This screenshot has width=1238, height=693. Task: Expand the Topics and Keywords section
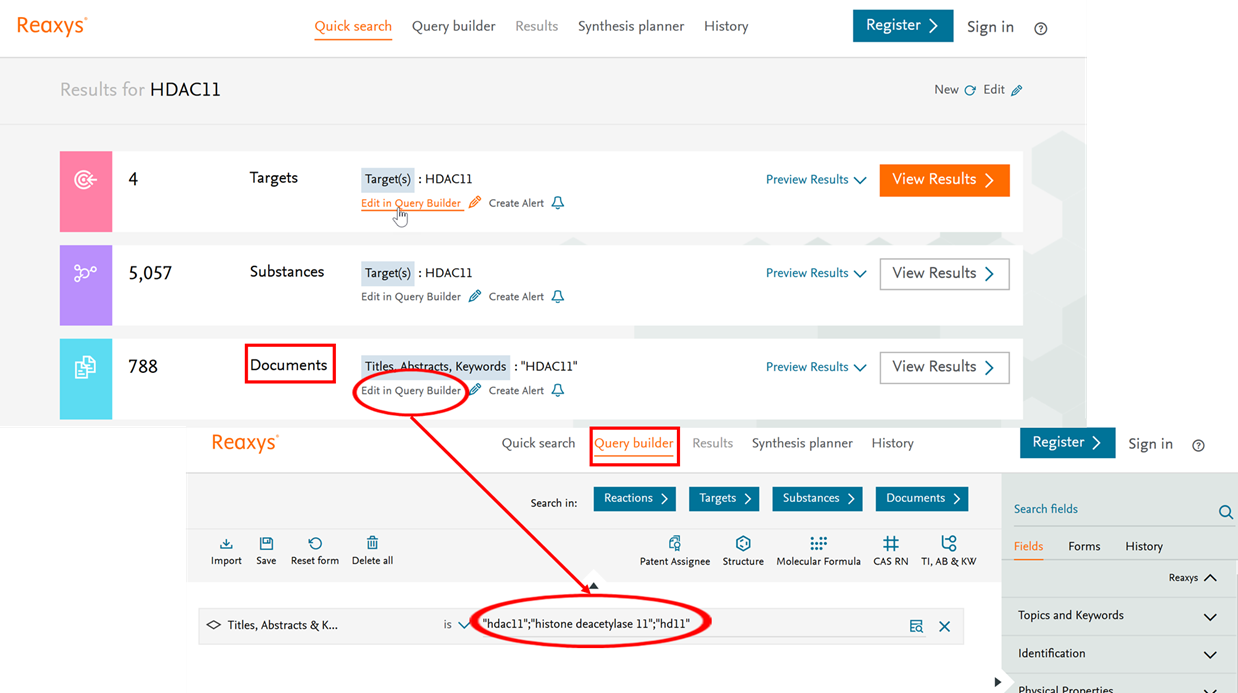[1210, 616]
